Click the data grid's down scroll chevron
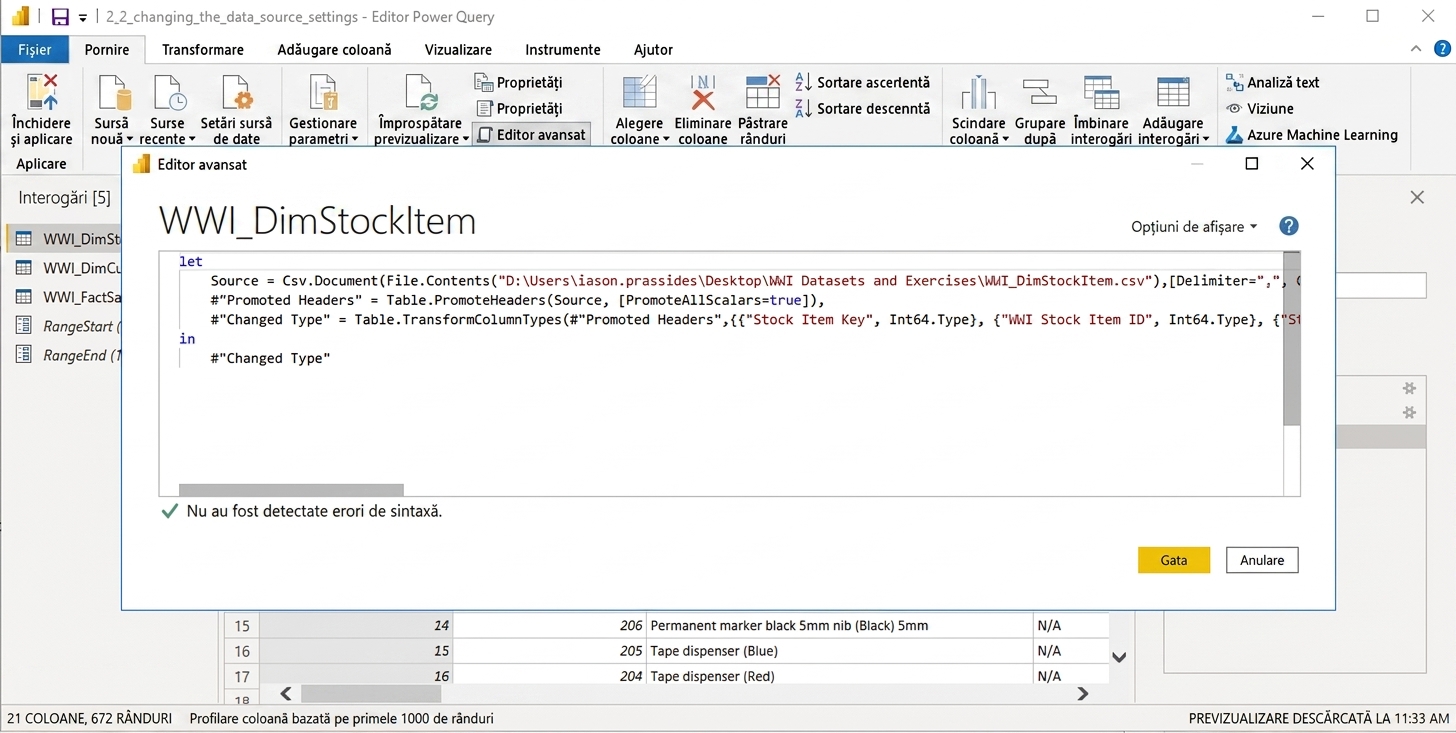The width and height of the screenshot is (1456, 733). click(x=1120, y=657)
